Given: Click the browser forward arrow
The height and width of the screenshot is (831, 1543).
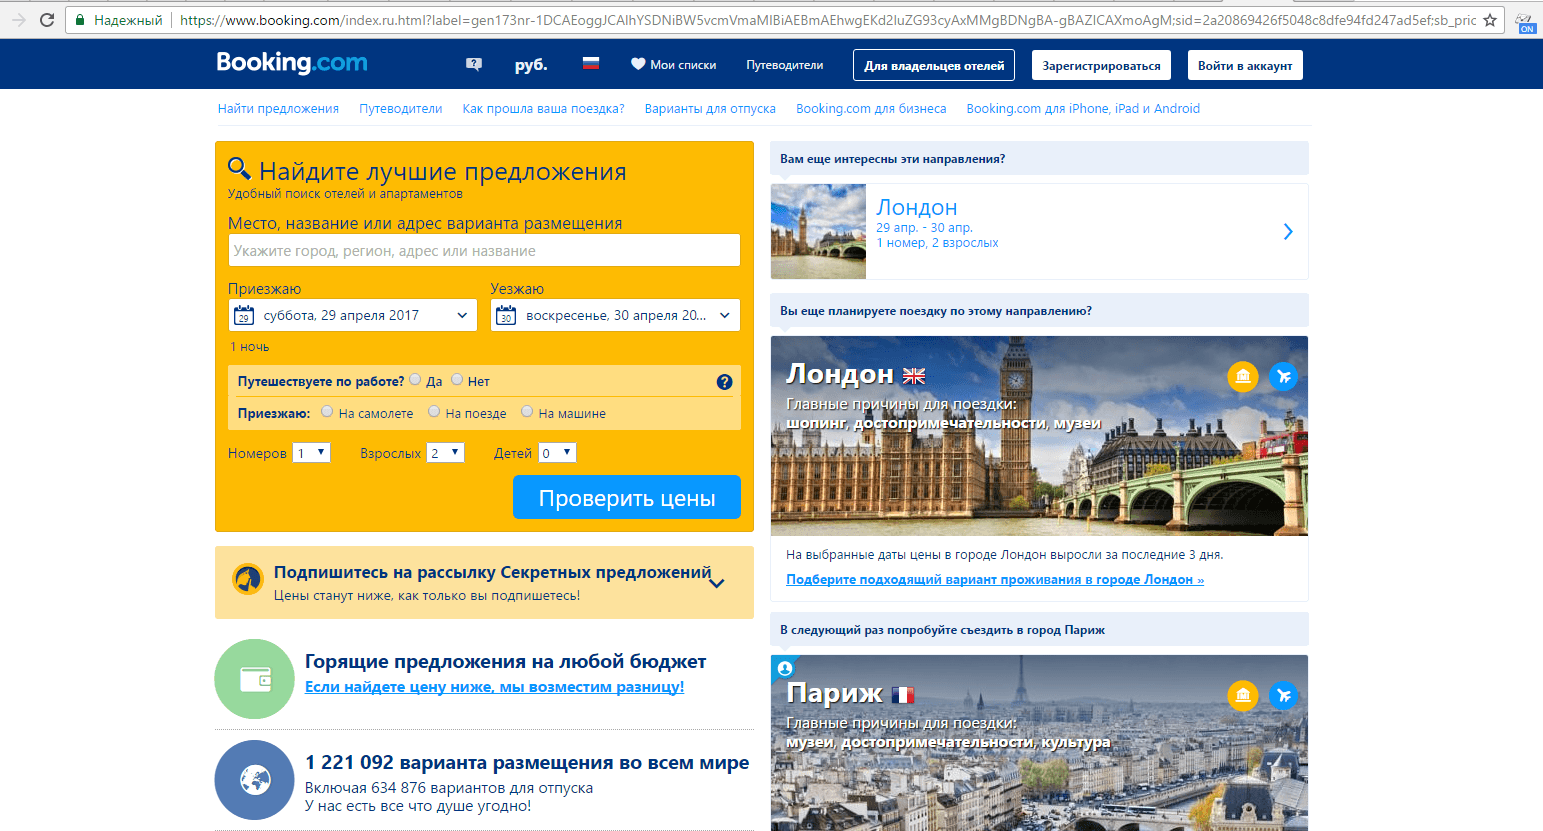Looking at the screenshot, I should point(18,20).
